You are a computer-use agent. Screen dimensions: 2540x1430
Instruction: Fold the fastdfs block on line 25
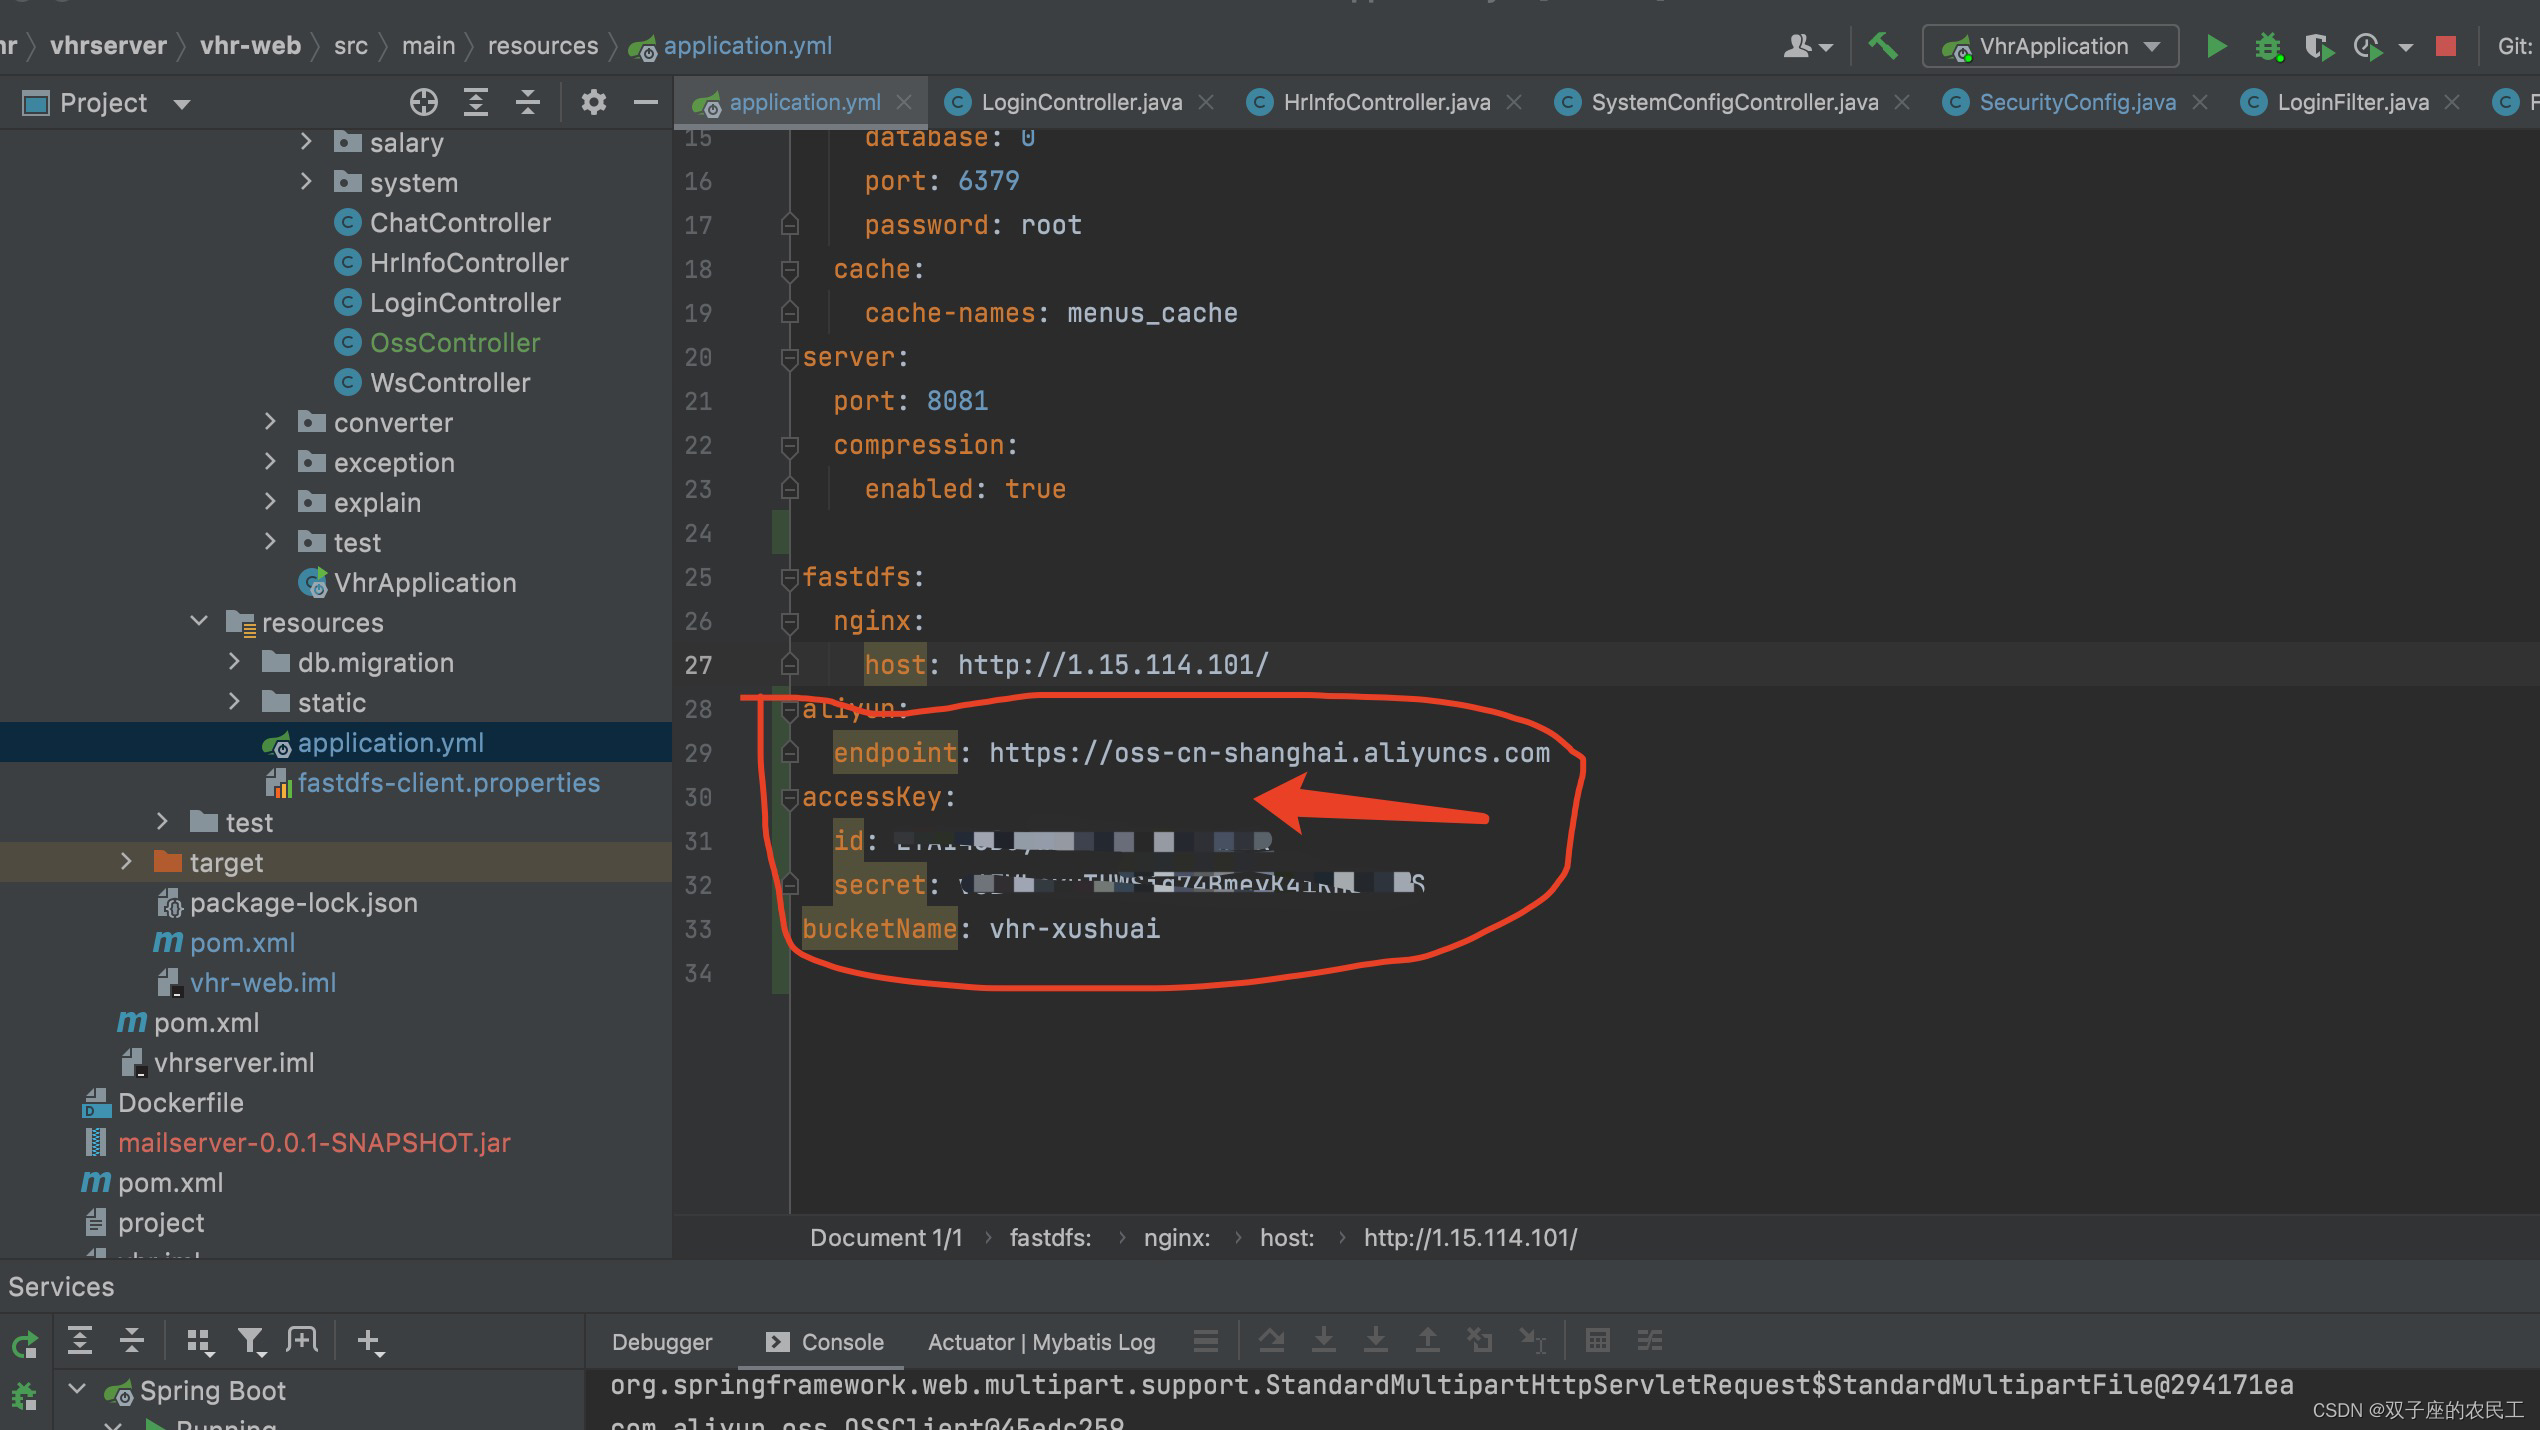point(789,578)
